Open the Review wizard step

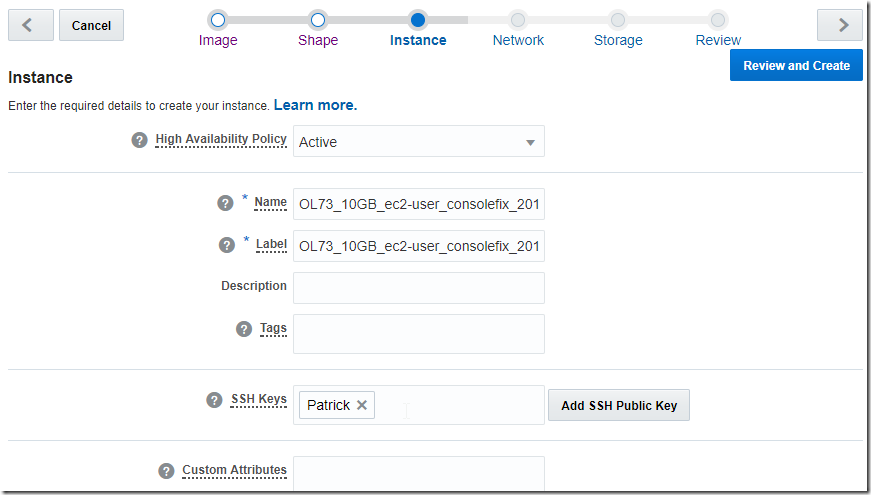(718, 20)
